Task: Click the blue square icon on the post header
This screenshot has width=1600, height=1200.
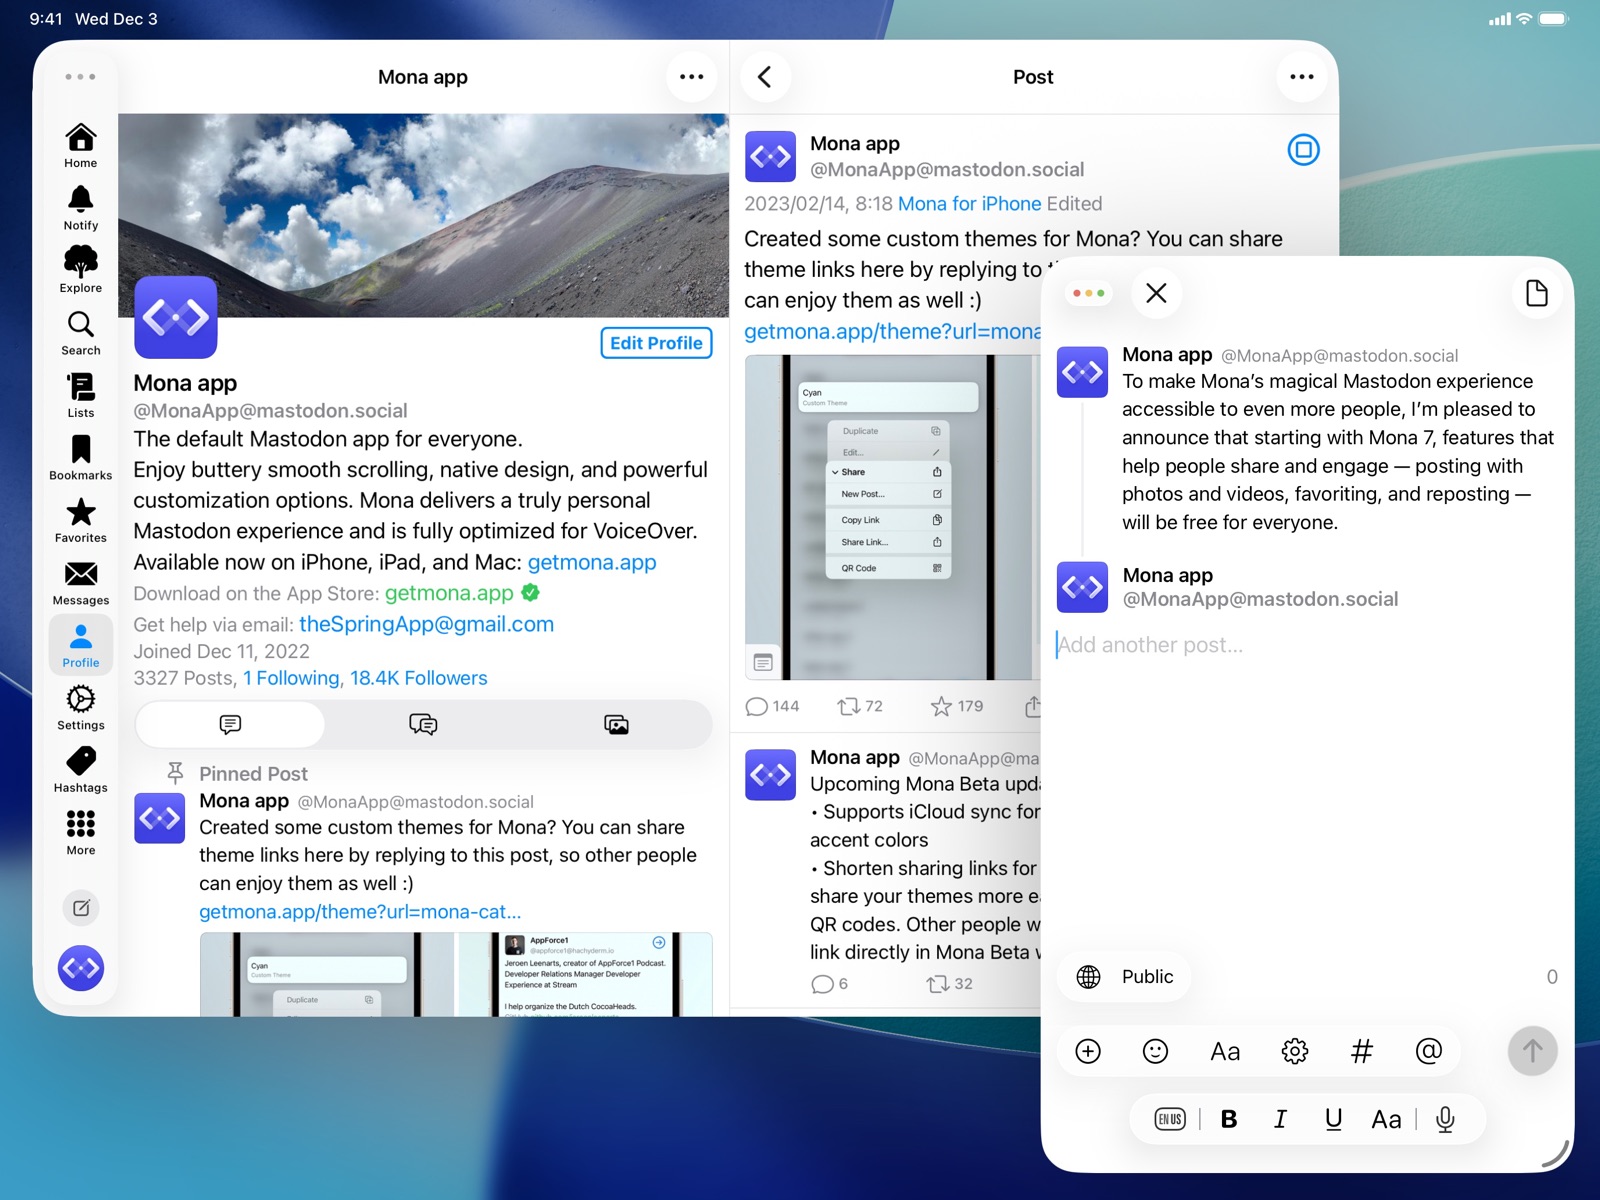Action: 1303,150
